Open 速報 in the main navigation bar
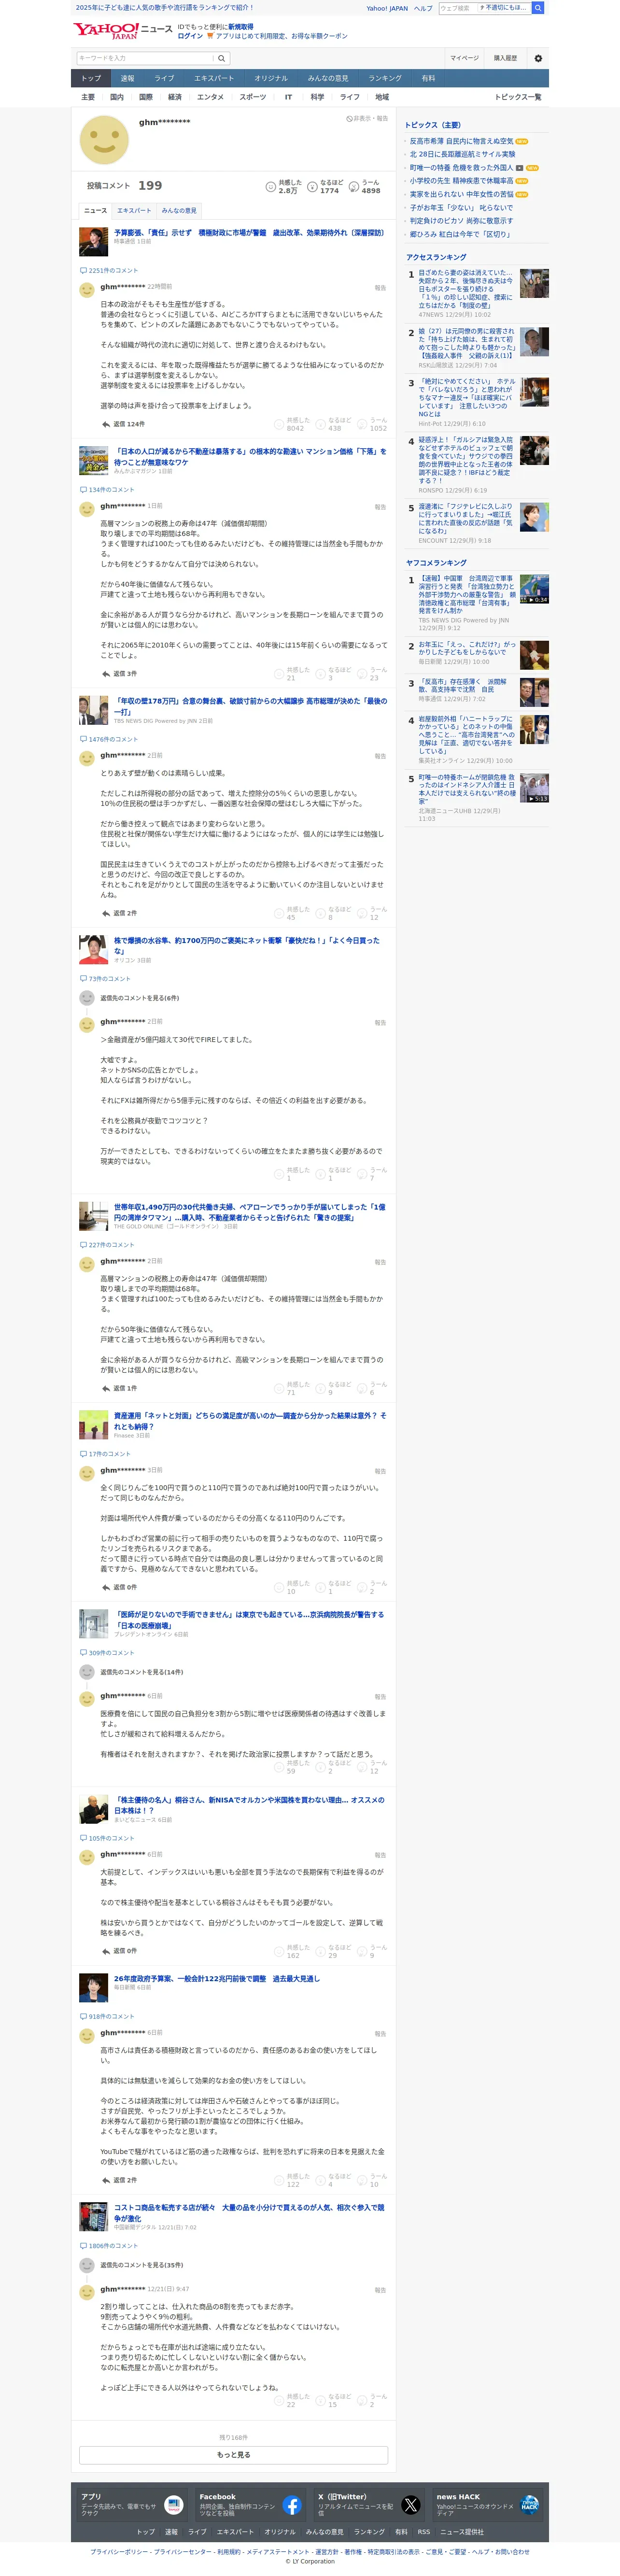This screenshot has width=620, height=2576. [128, 78]
